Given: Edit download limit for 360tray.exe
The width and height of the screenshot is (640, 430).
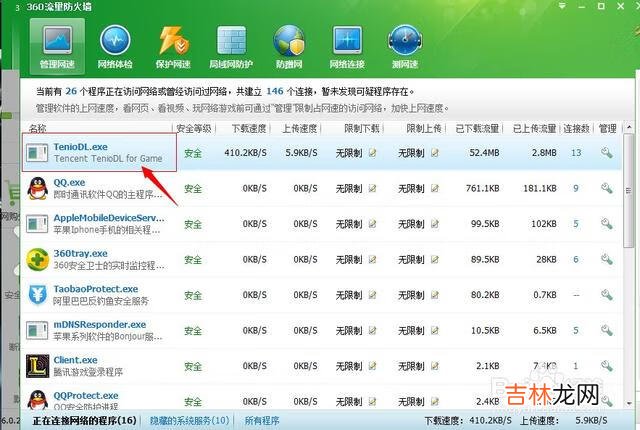Looking at the screenshot, I should 372,259.
